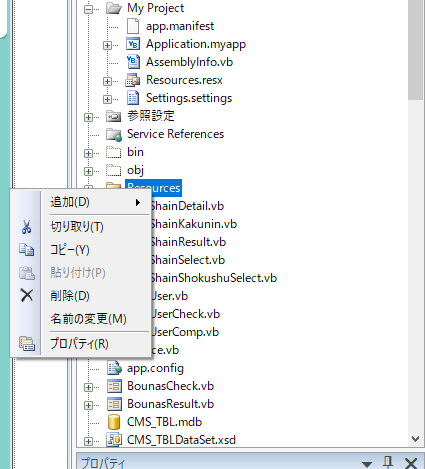Collapse the My Project node
This screenshot has width=425, height=469.
coord(88,9)
